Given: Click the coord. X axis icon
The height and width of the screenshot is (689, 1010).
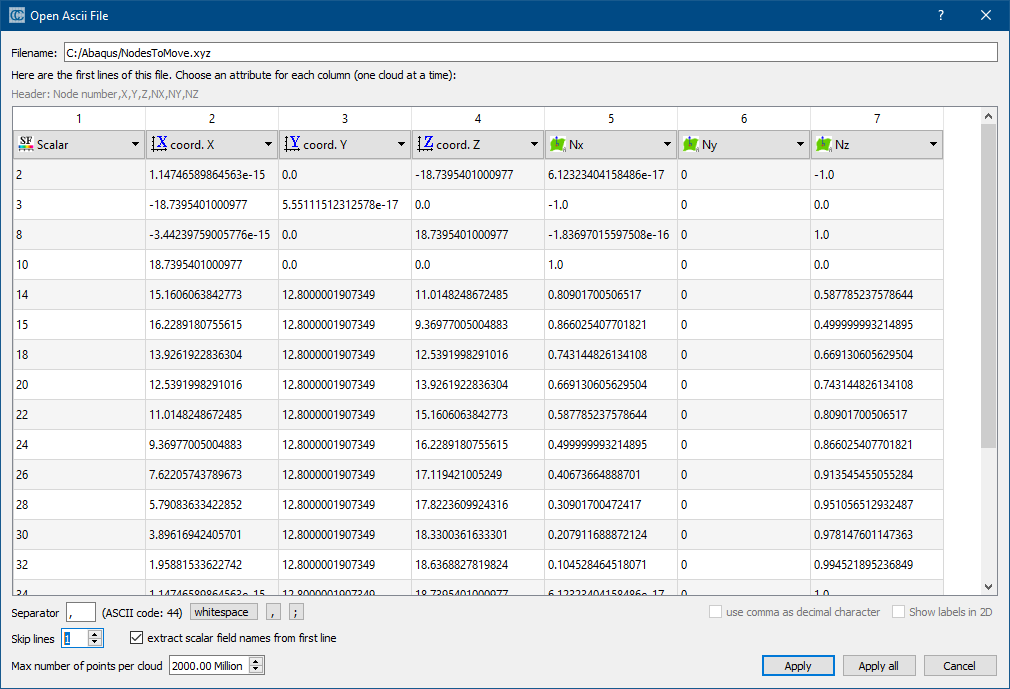Looking at the screenshot, I should 159,144.
